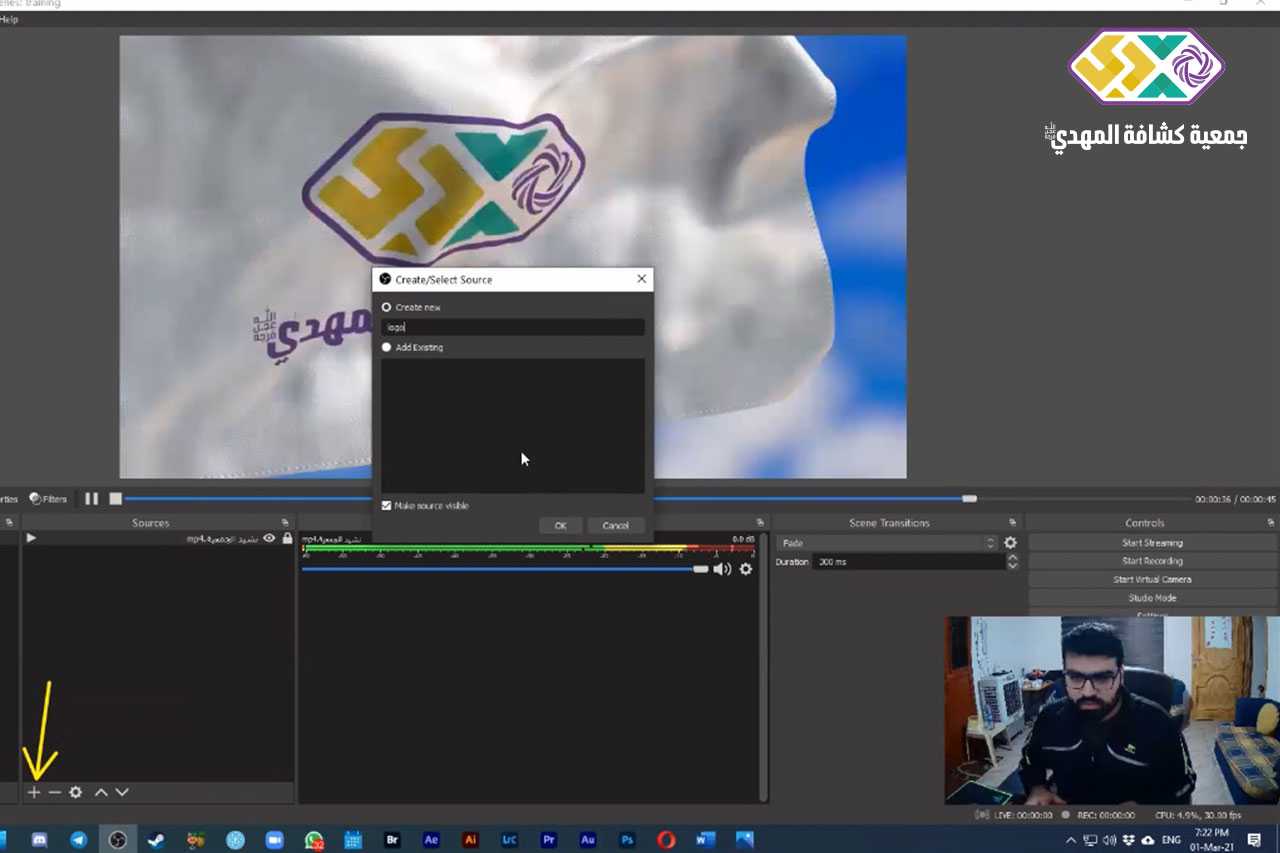Click the Start Recording button

pos(1152,561)
